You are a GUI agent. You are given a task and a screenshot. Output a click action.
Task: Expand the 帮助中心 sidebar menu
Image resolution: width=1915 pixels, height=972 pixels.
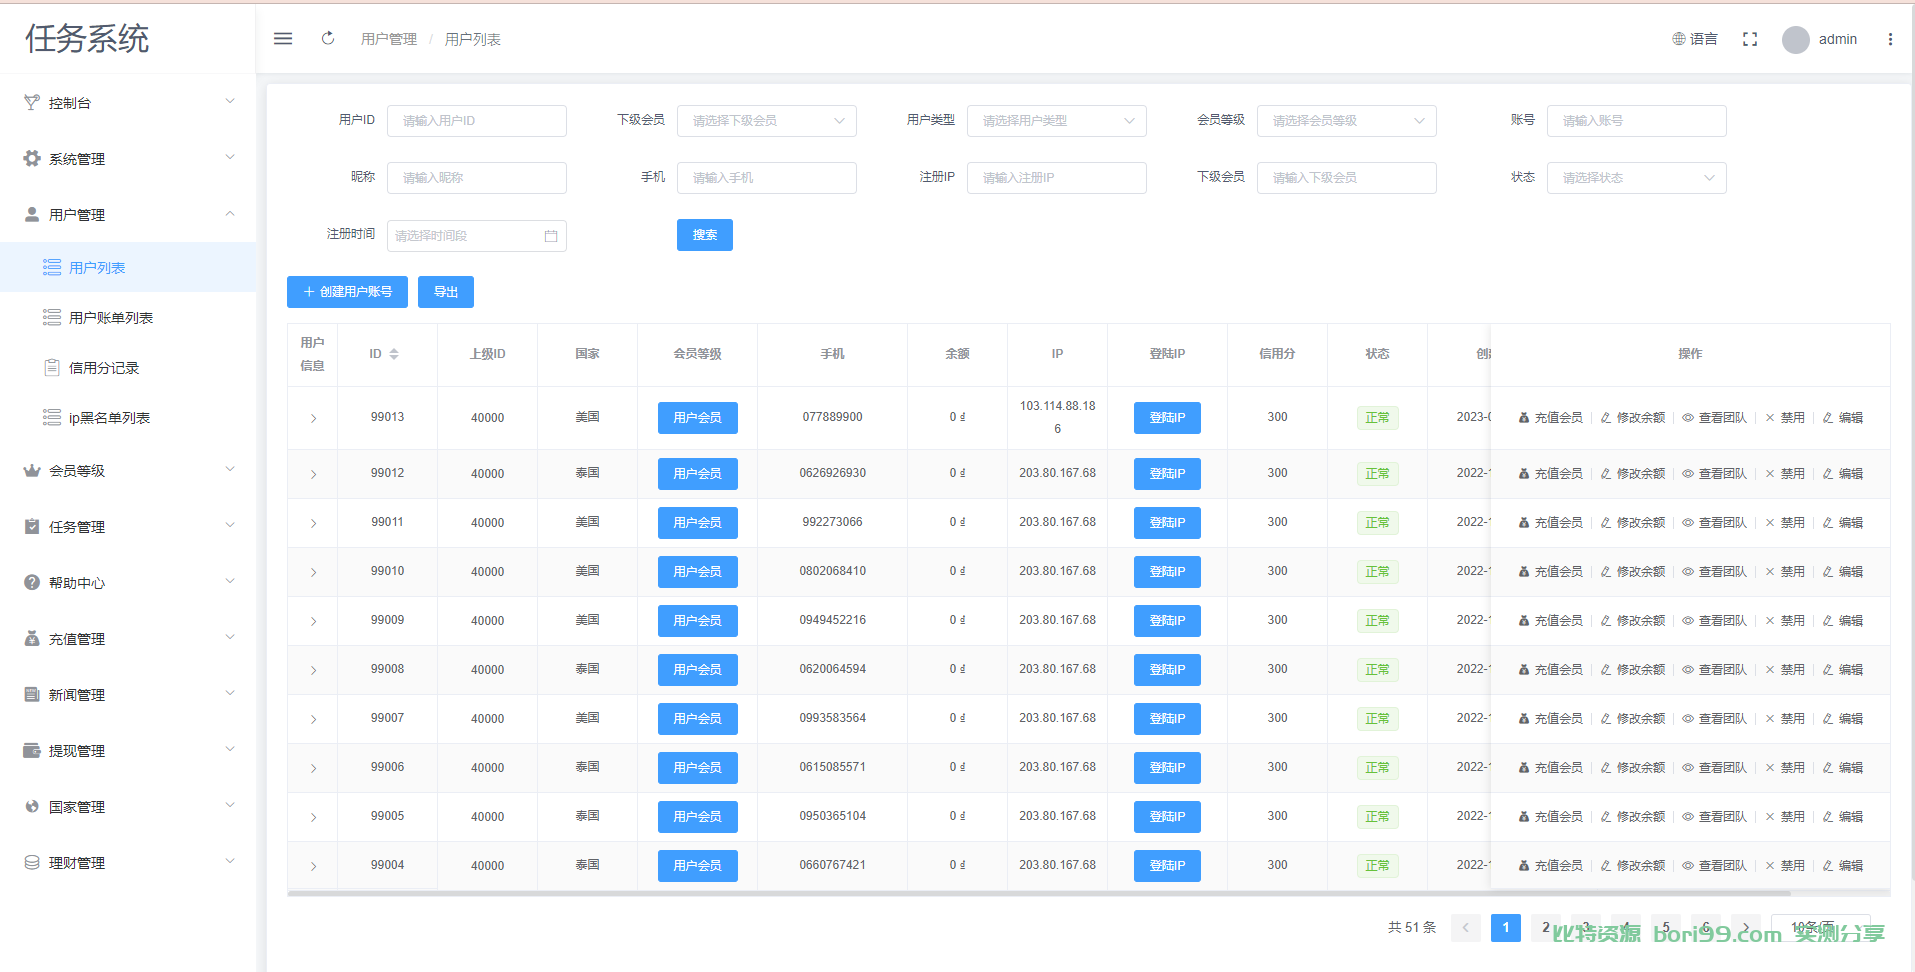click(128, 583)
